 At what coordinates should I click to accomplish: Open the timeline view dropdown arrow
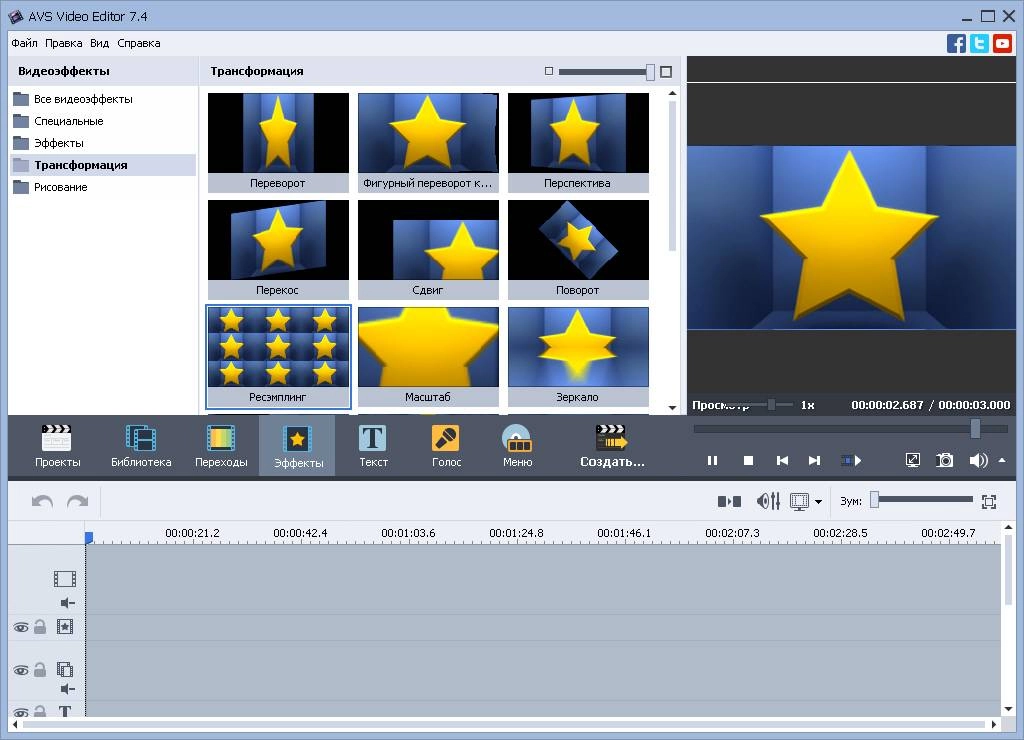[x=818, y=502]
